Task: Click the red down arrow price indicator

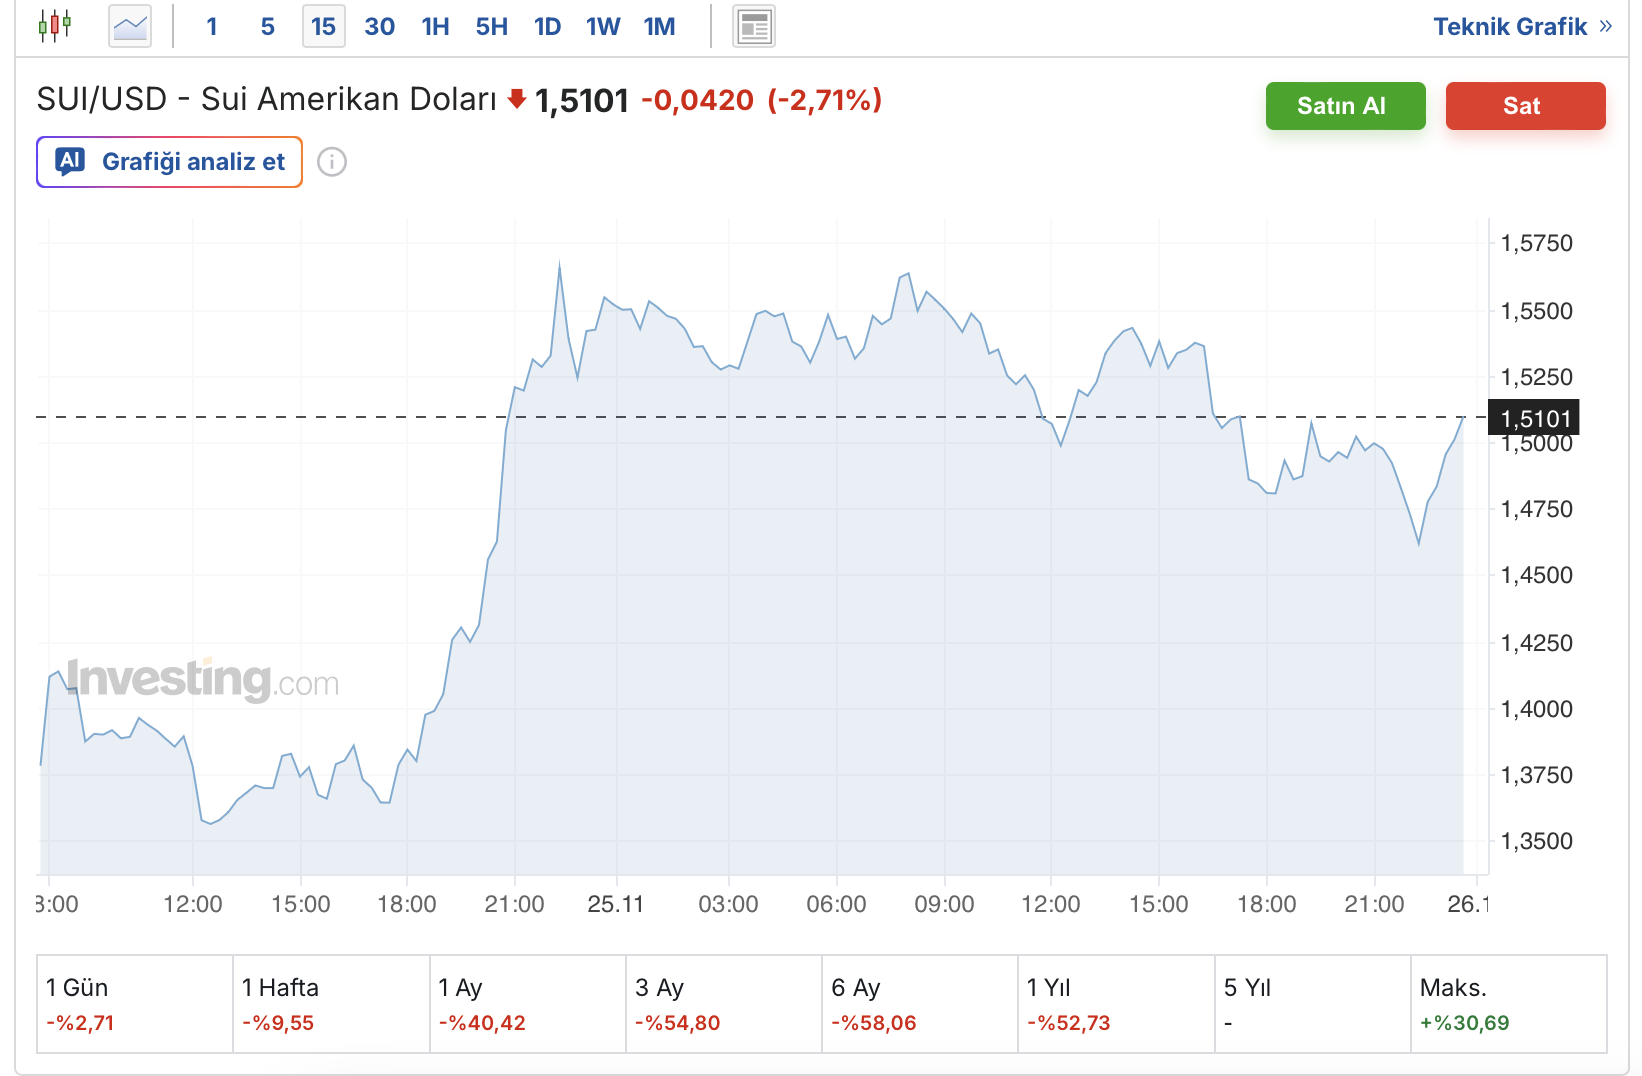Action: click(516, 99)
